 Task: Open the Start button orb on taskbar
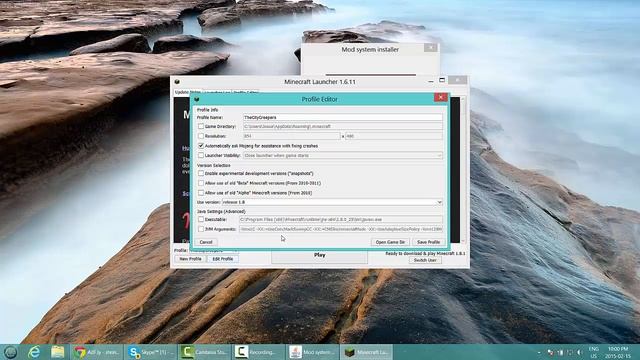pos(10,352)
